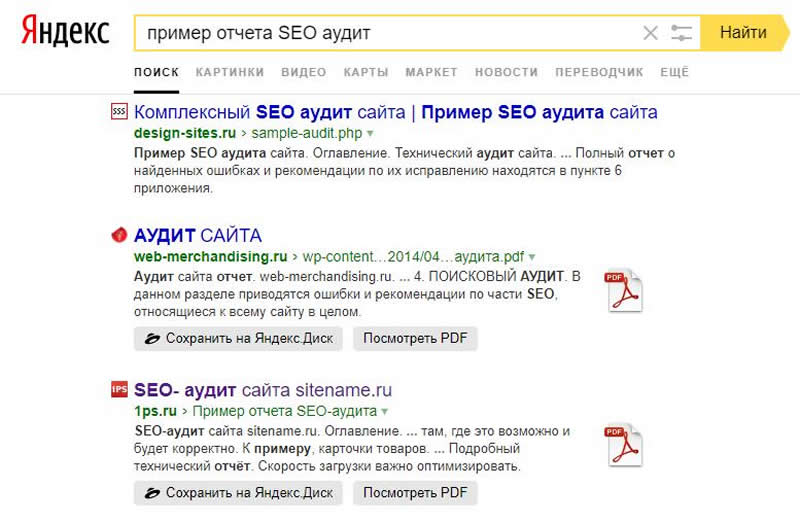The height and width of the screenshot is (523, 800).
Task: Open Комплексный SEO аудит сайта result
Action: click(x=395, y=112)
